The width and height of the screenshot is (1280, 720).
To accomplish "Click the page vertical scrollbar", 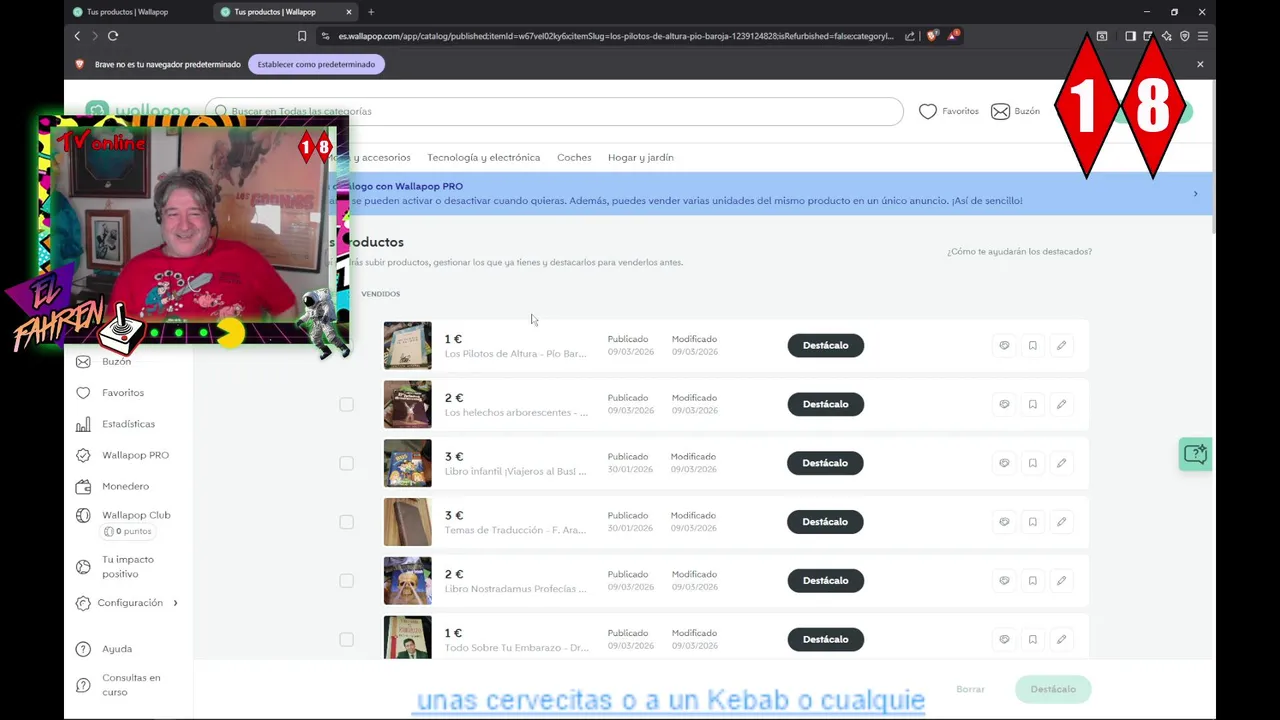I will tap(1212, 160).
